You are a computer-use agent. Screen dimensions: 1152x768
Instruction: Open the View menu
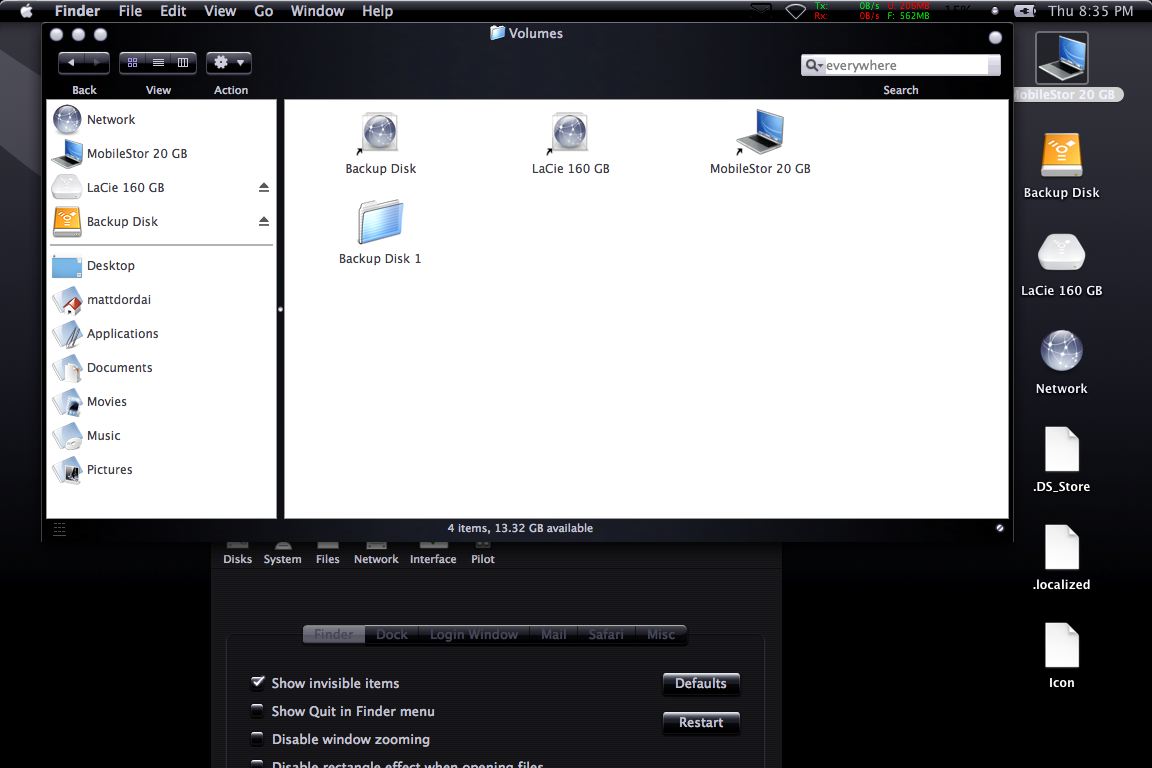220,11
